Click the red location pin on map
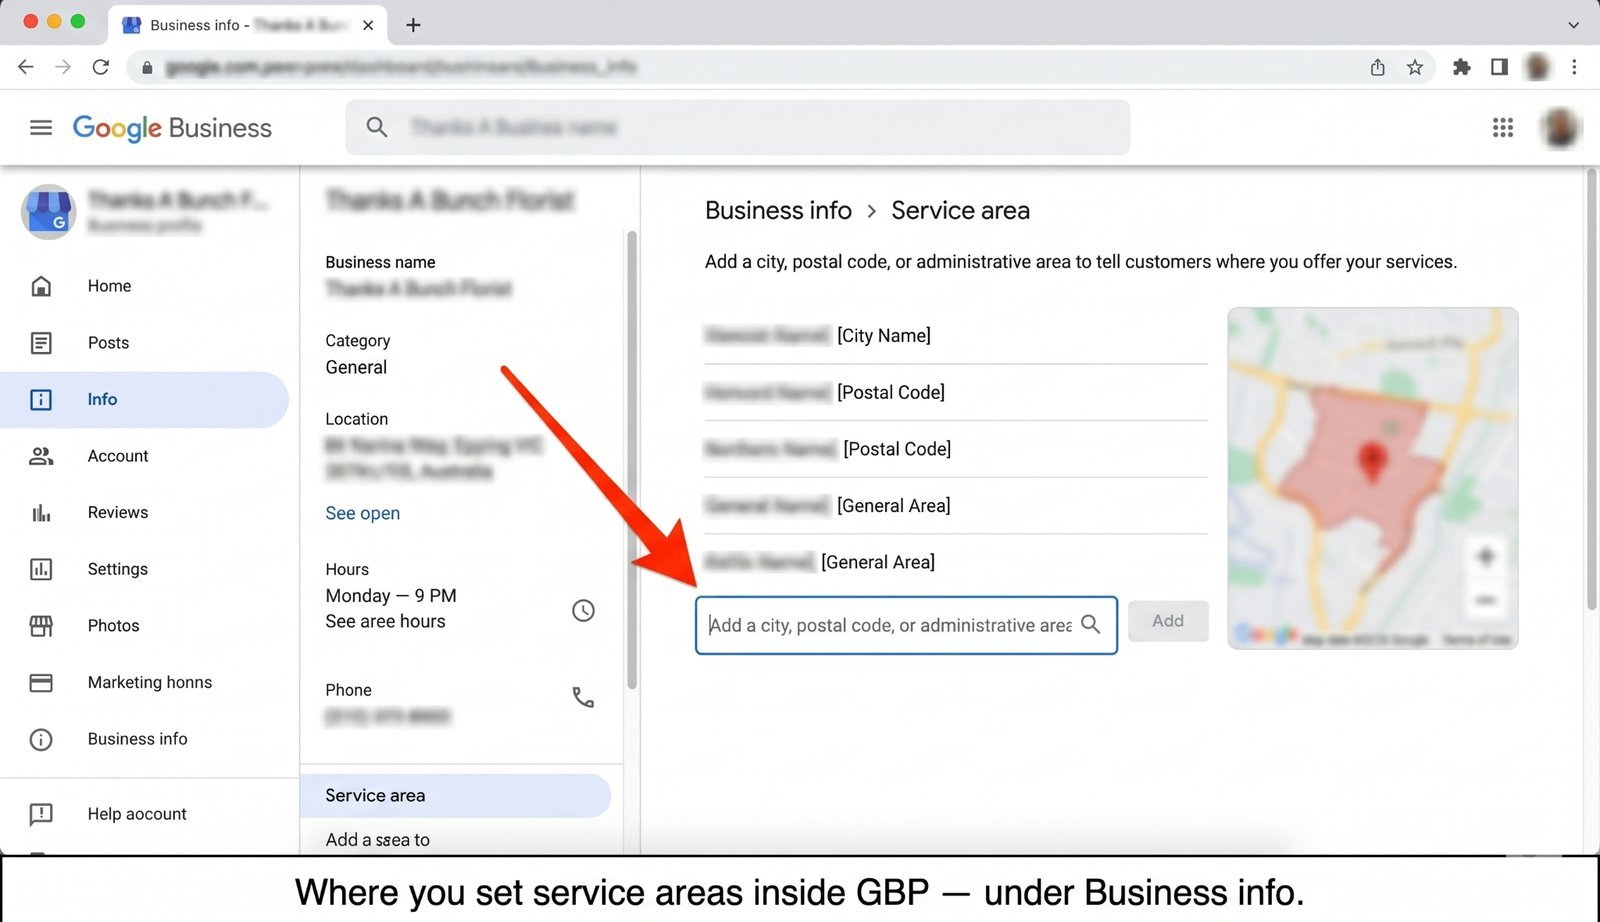1600x922 pixels. [x=1373, y=463]
